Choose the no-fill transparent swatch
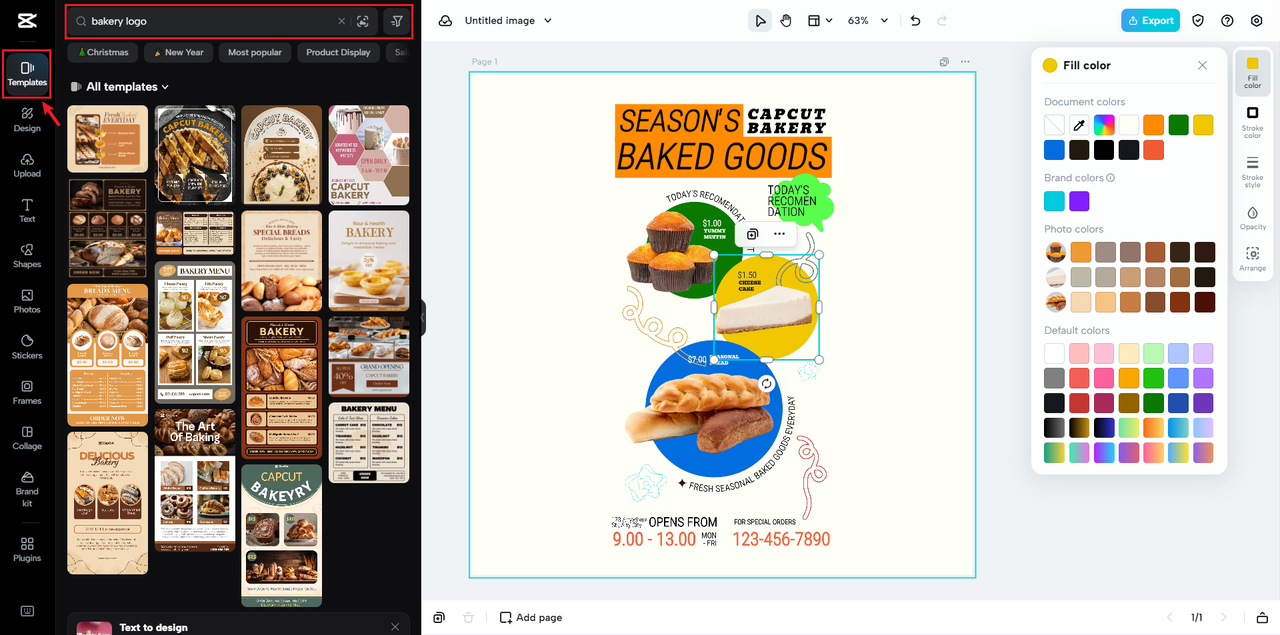This screenshot has width=1280, height=635. click(x=1054, y=125)
